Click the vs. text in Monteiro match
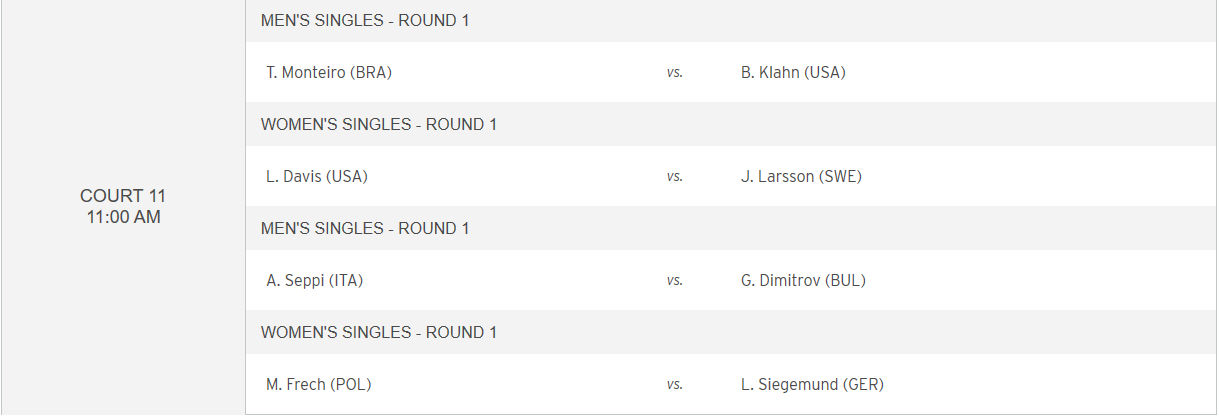Screen dimensions: 1219x416 click(x=675, y=72)
